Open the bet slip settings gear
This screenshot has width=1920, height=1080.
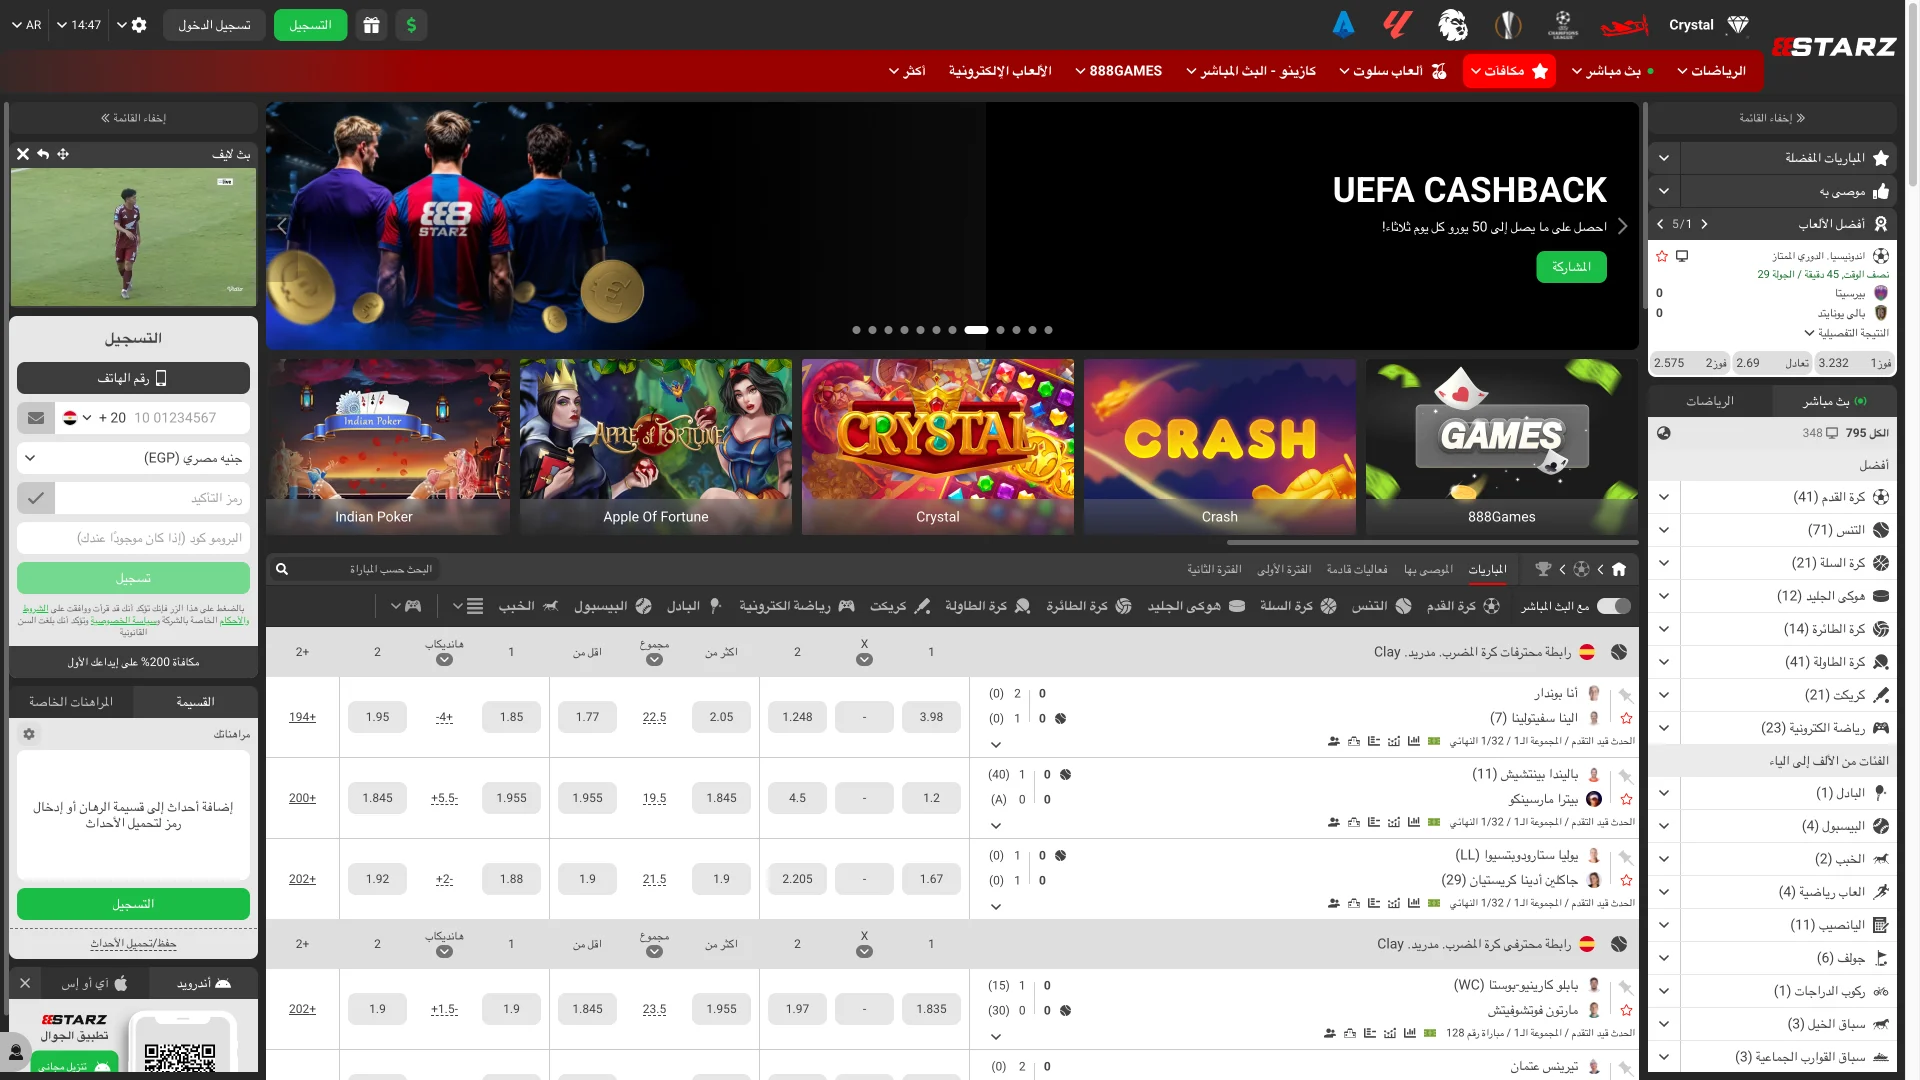29,734
